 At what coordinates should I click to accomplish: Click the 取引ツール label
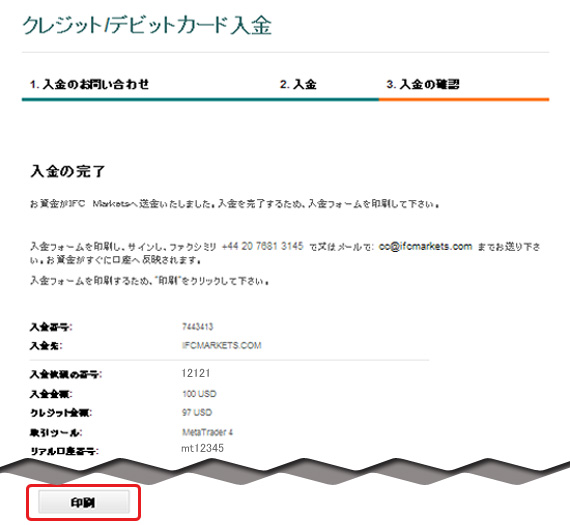[56, 432]
